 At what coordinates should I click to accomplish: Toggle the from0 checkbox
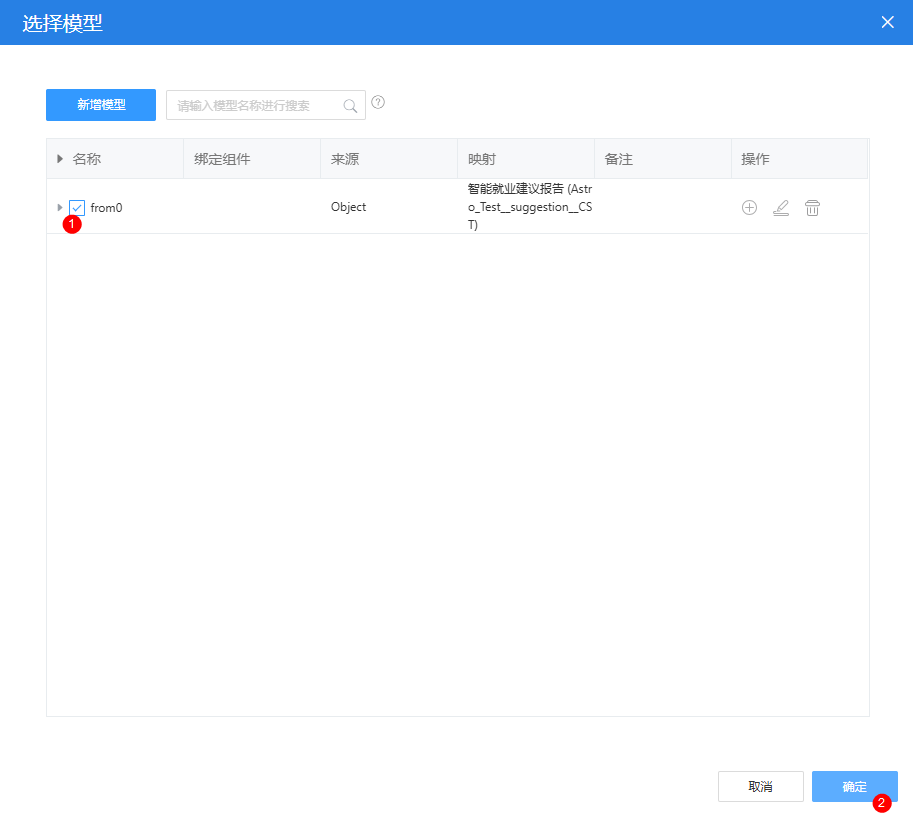[x=77, y=208]
